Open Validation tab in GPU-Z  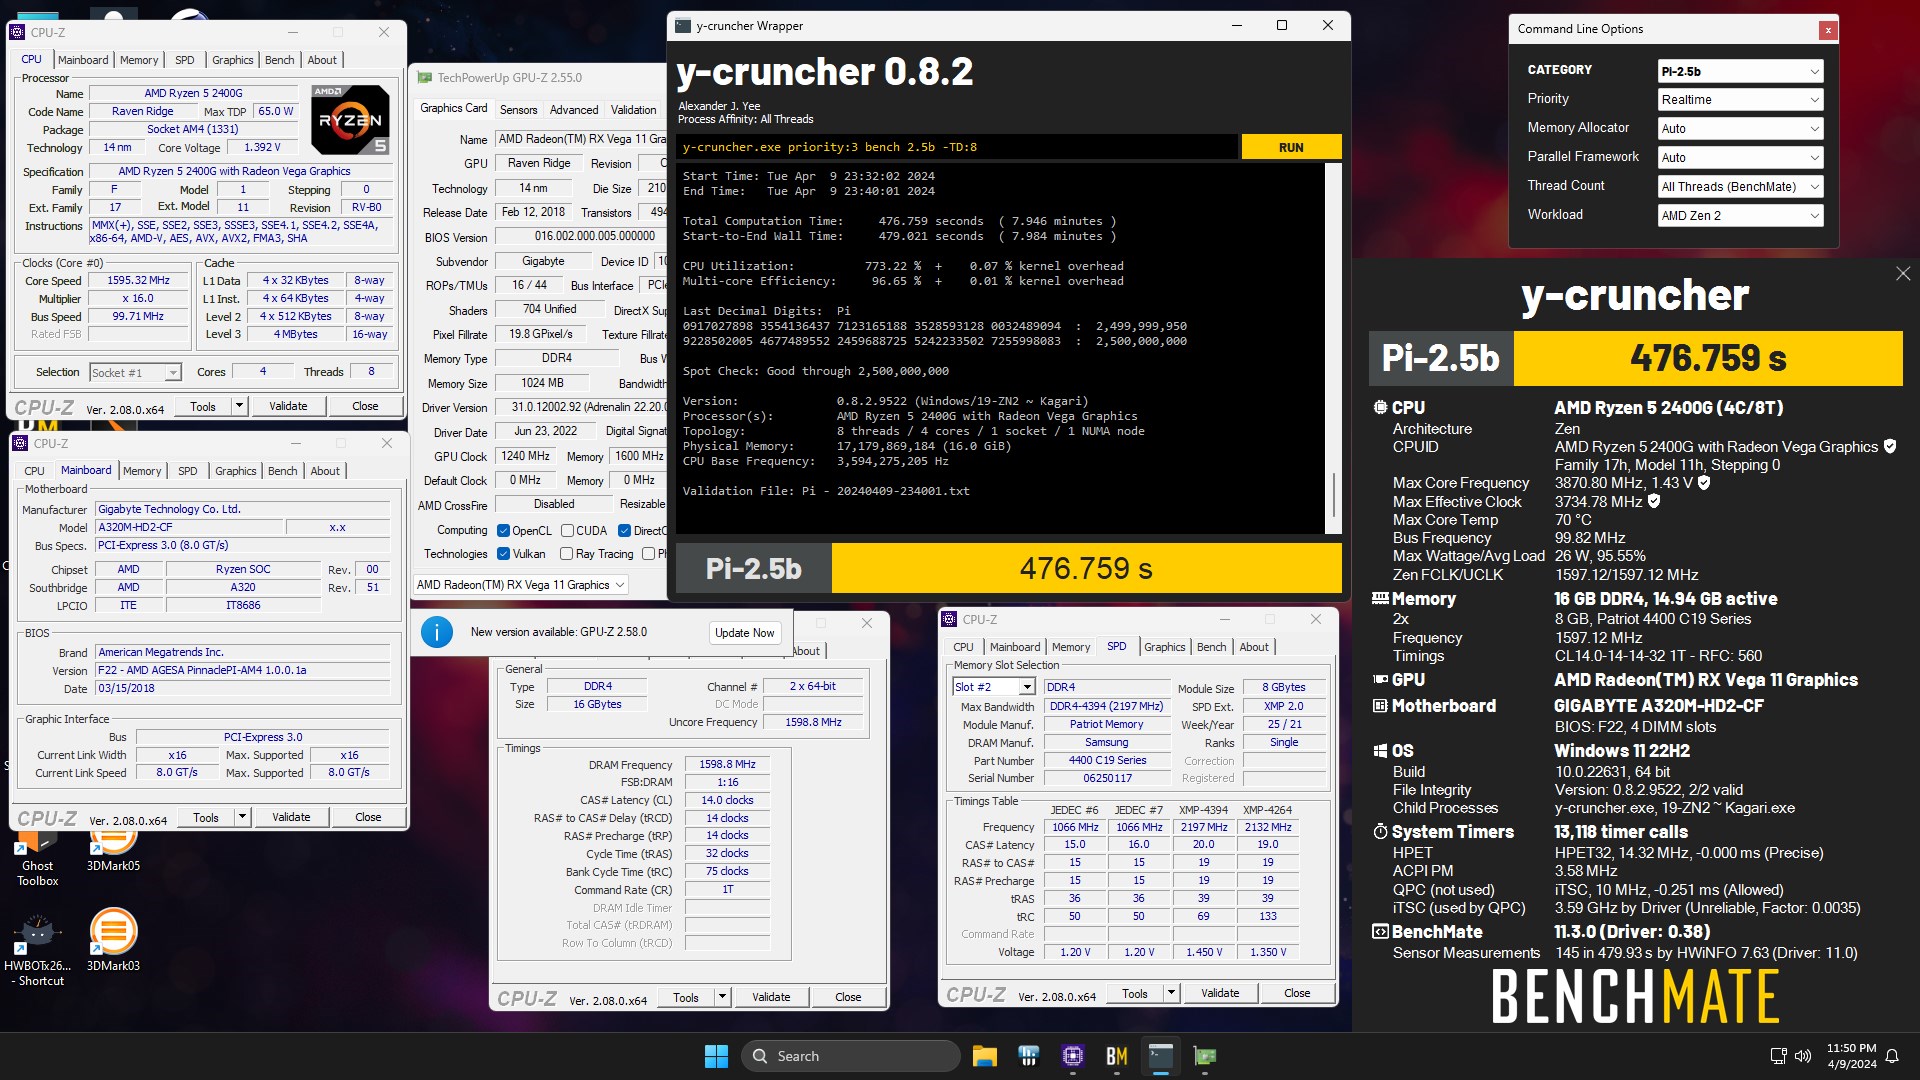pyautogui.click(x=634, y=110)
